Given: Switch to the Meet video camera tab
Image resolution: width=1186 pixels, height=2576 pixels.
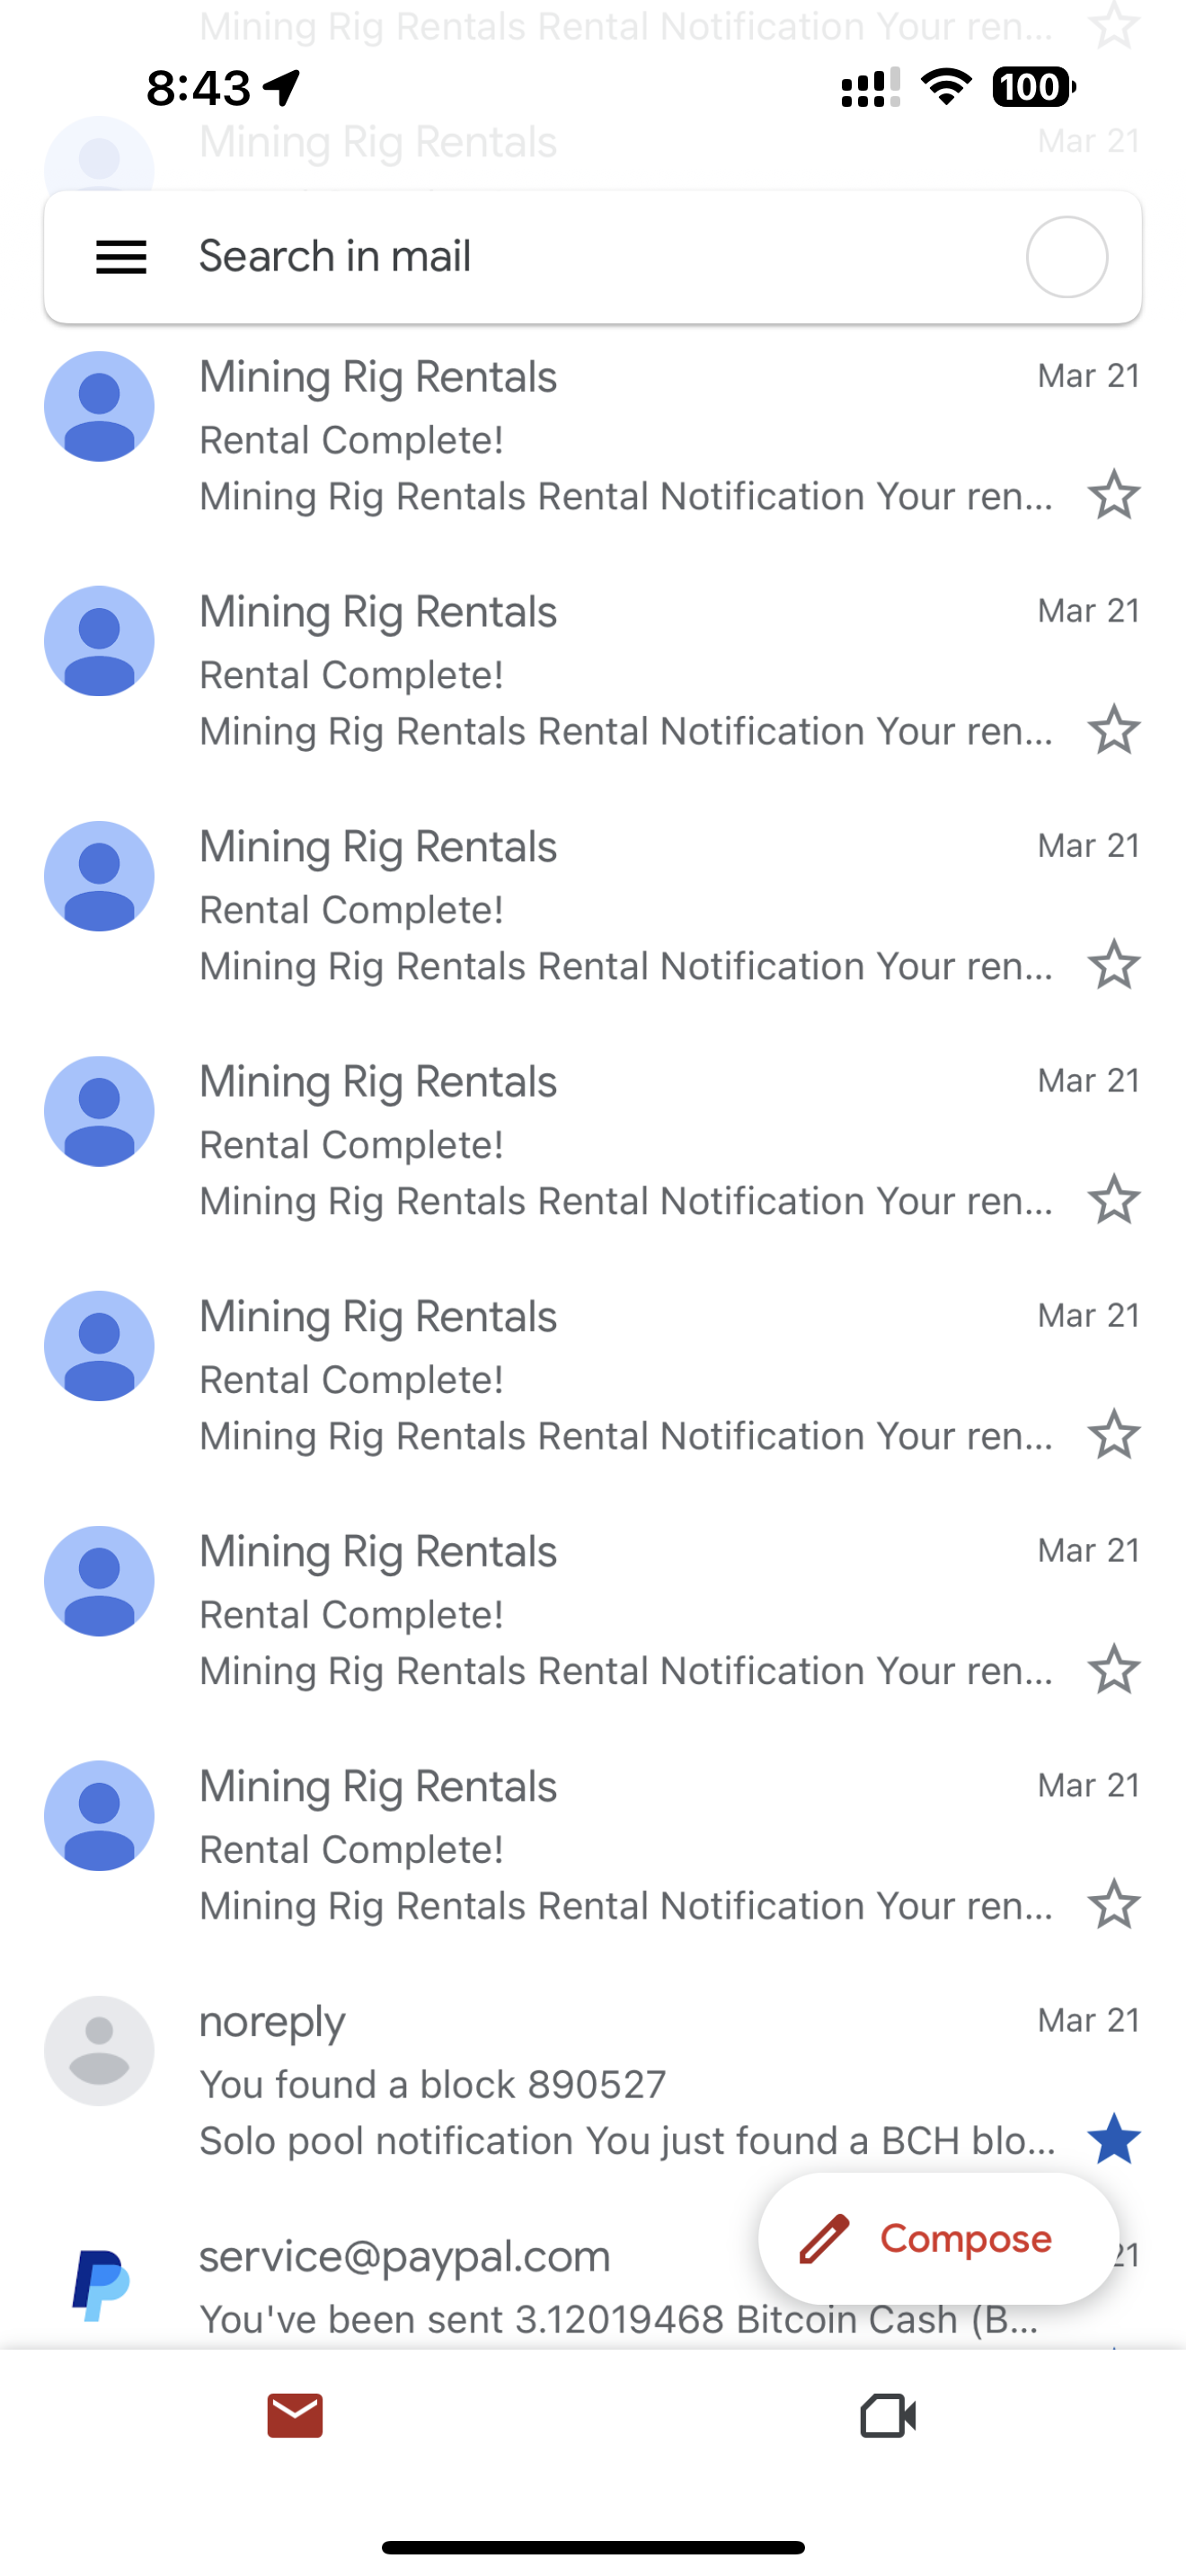Looking at the screenshot, I should click(888, 2416).
